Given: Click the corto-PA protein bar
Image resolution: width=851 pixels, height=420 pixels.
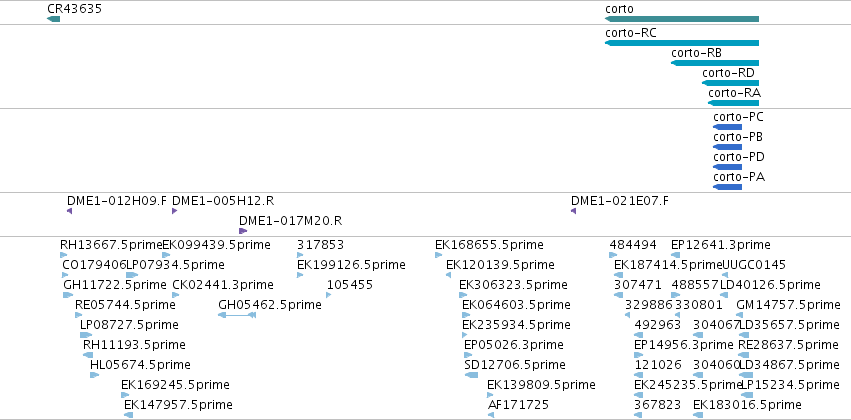Looking at the screenshot, I should tap(727, 187).
